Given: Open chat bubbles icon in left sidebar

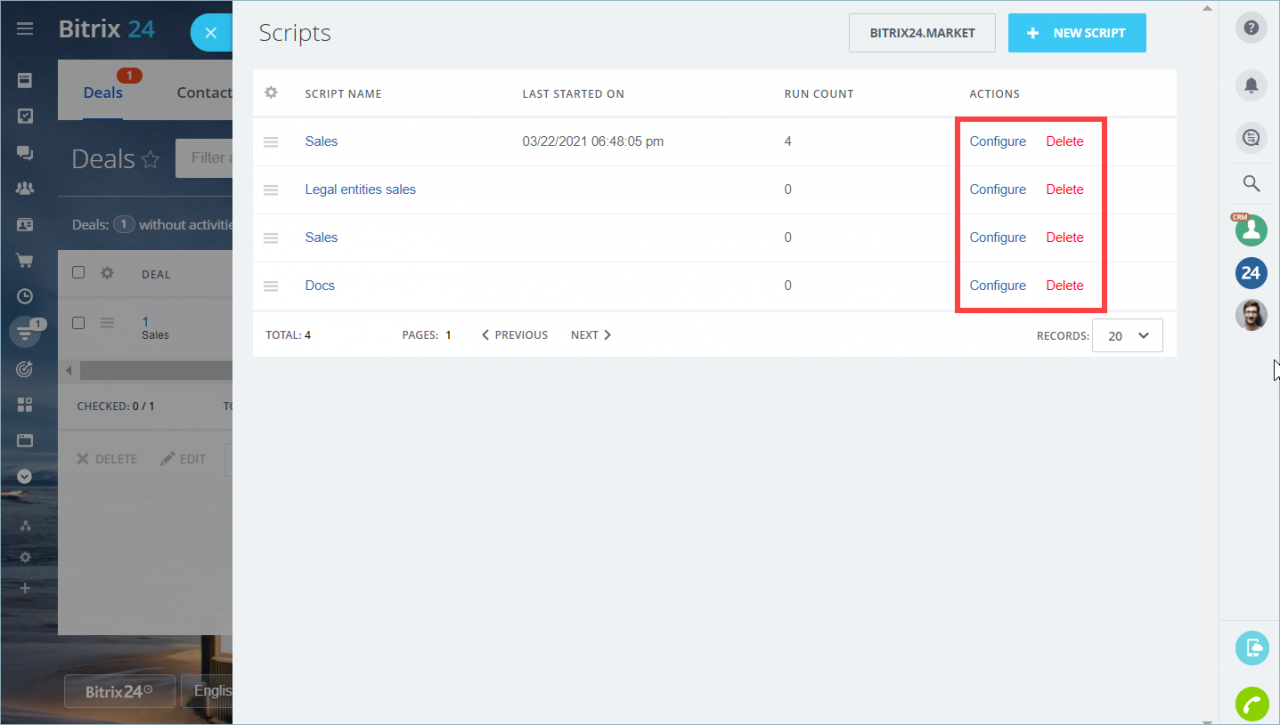Looking at the screenshot, I should point(25,152).
